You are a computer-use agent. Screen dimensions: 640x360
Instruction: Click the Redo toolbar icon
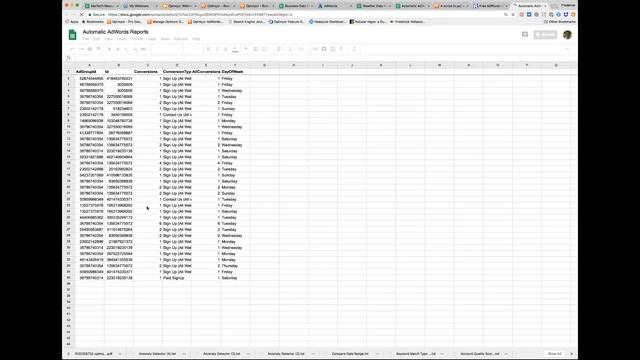81,49
